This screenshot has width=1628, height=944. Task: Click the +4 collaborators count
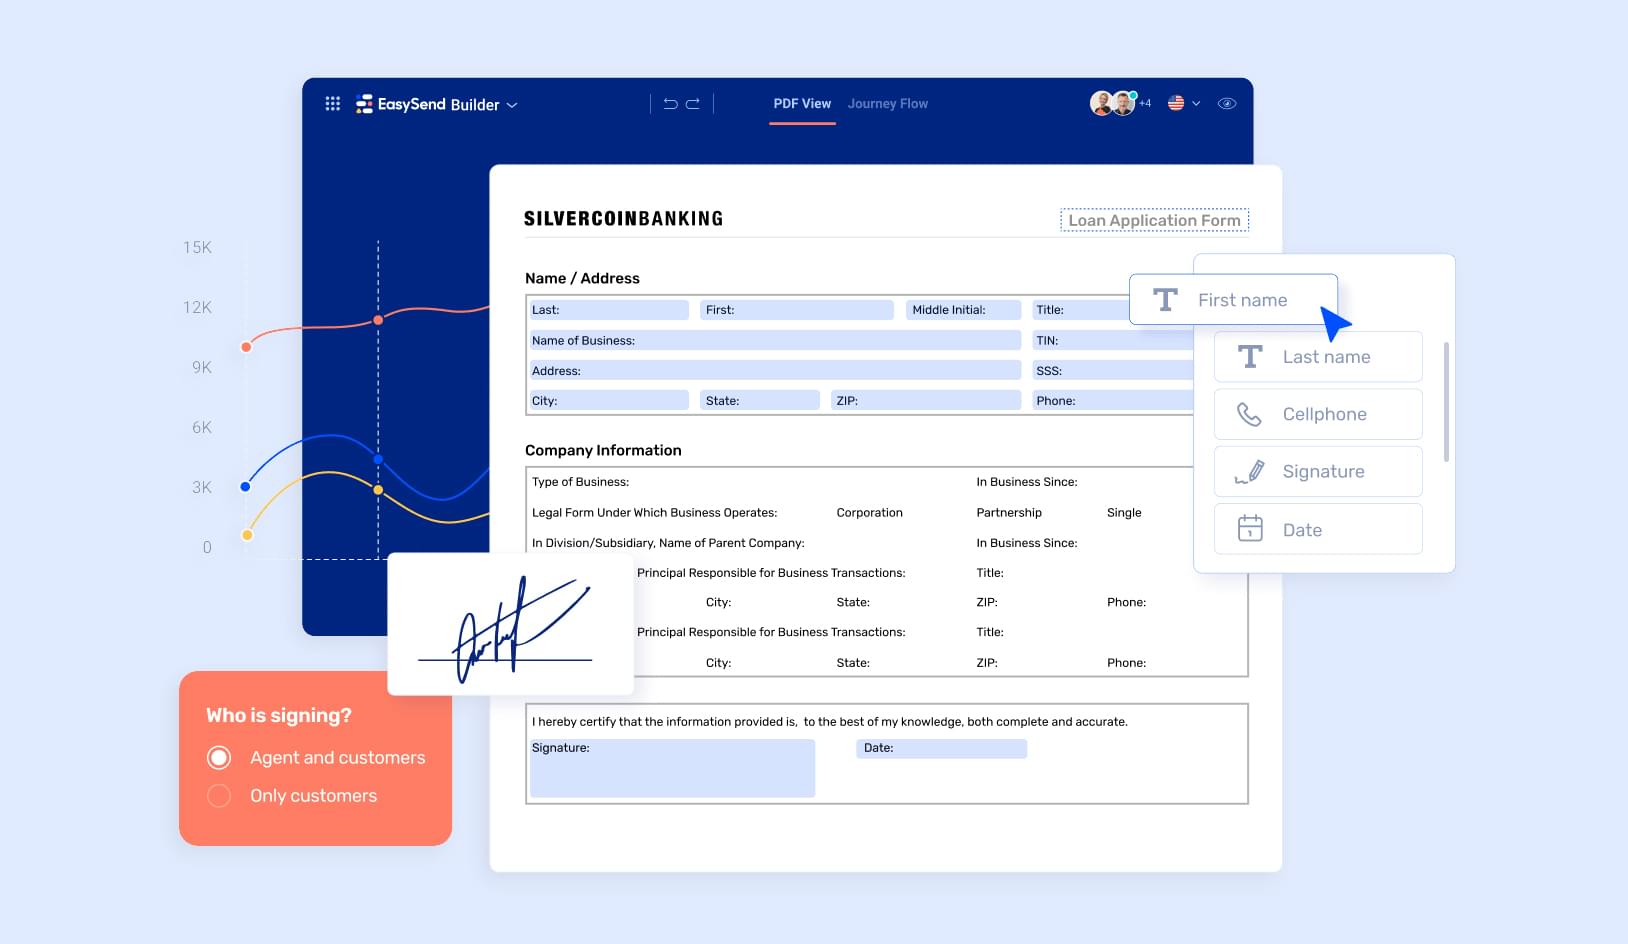1145,103
